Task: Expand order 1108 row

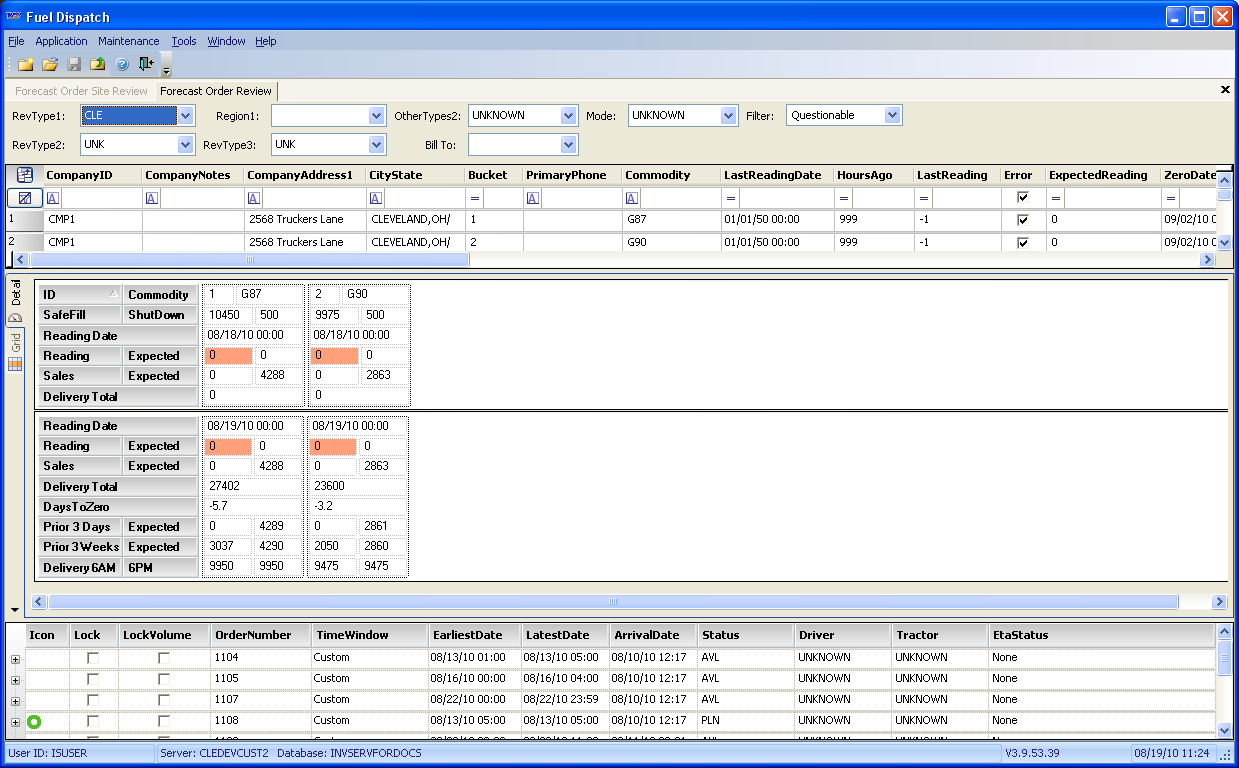Action: pos(15,722)
